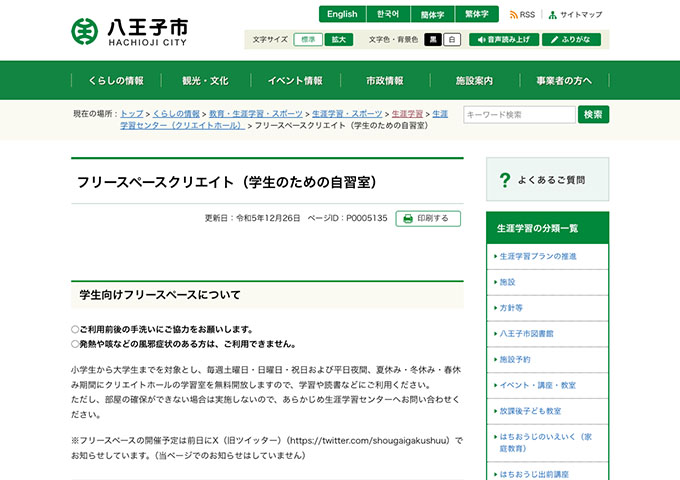Go to くらしの情報 breadcrumb link
680x480 pixels.
176,114
